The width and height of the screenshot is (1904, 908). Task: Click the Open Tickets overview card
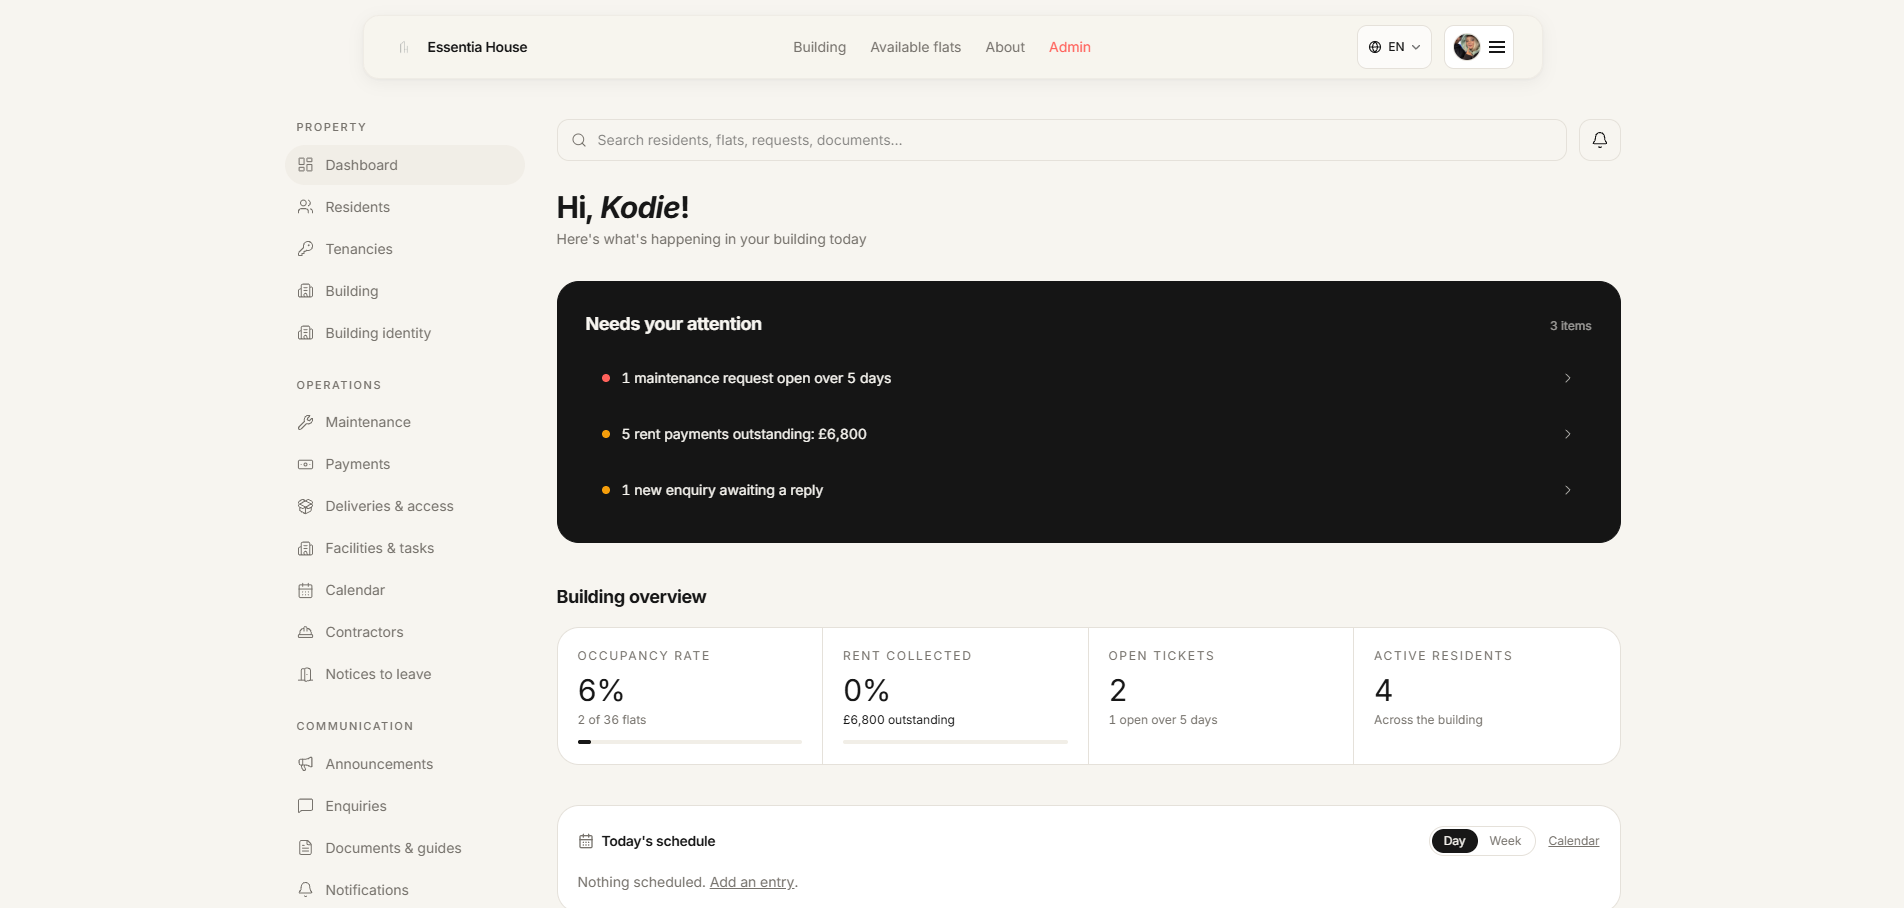1220,696
